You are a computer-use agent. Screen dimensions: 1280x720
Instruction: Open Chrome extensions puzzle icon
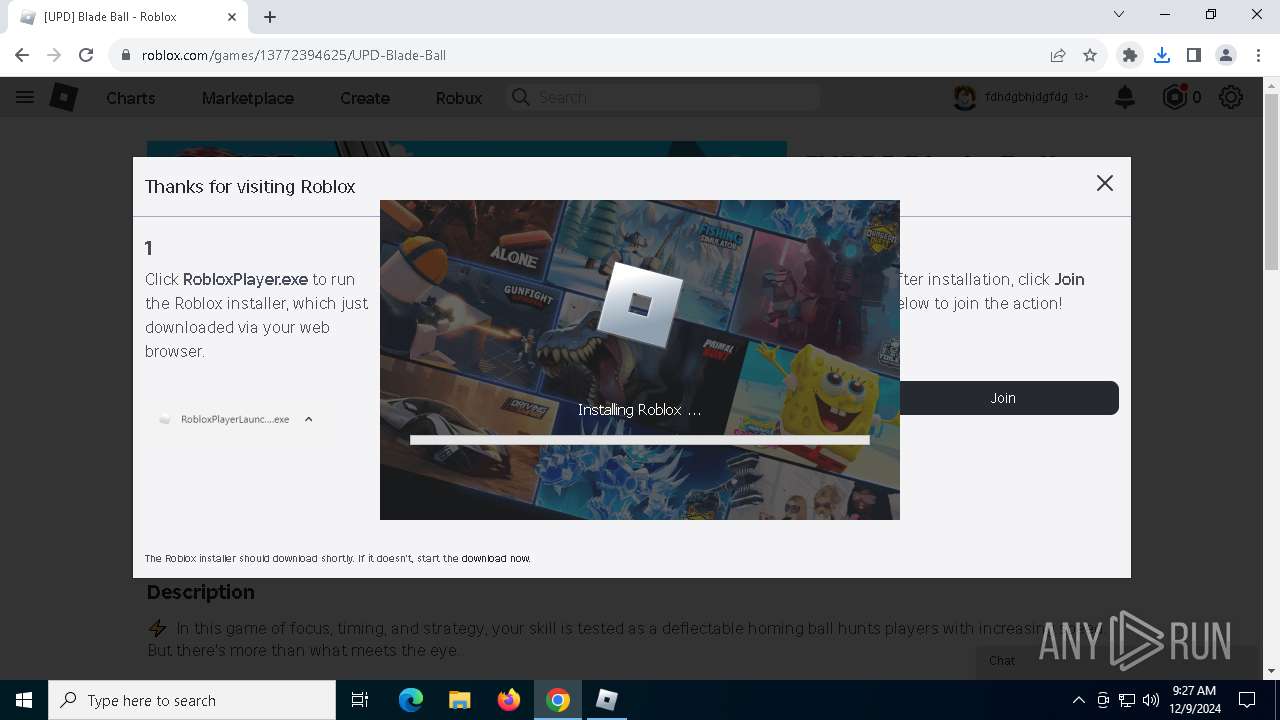(1130, 55)
